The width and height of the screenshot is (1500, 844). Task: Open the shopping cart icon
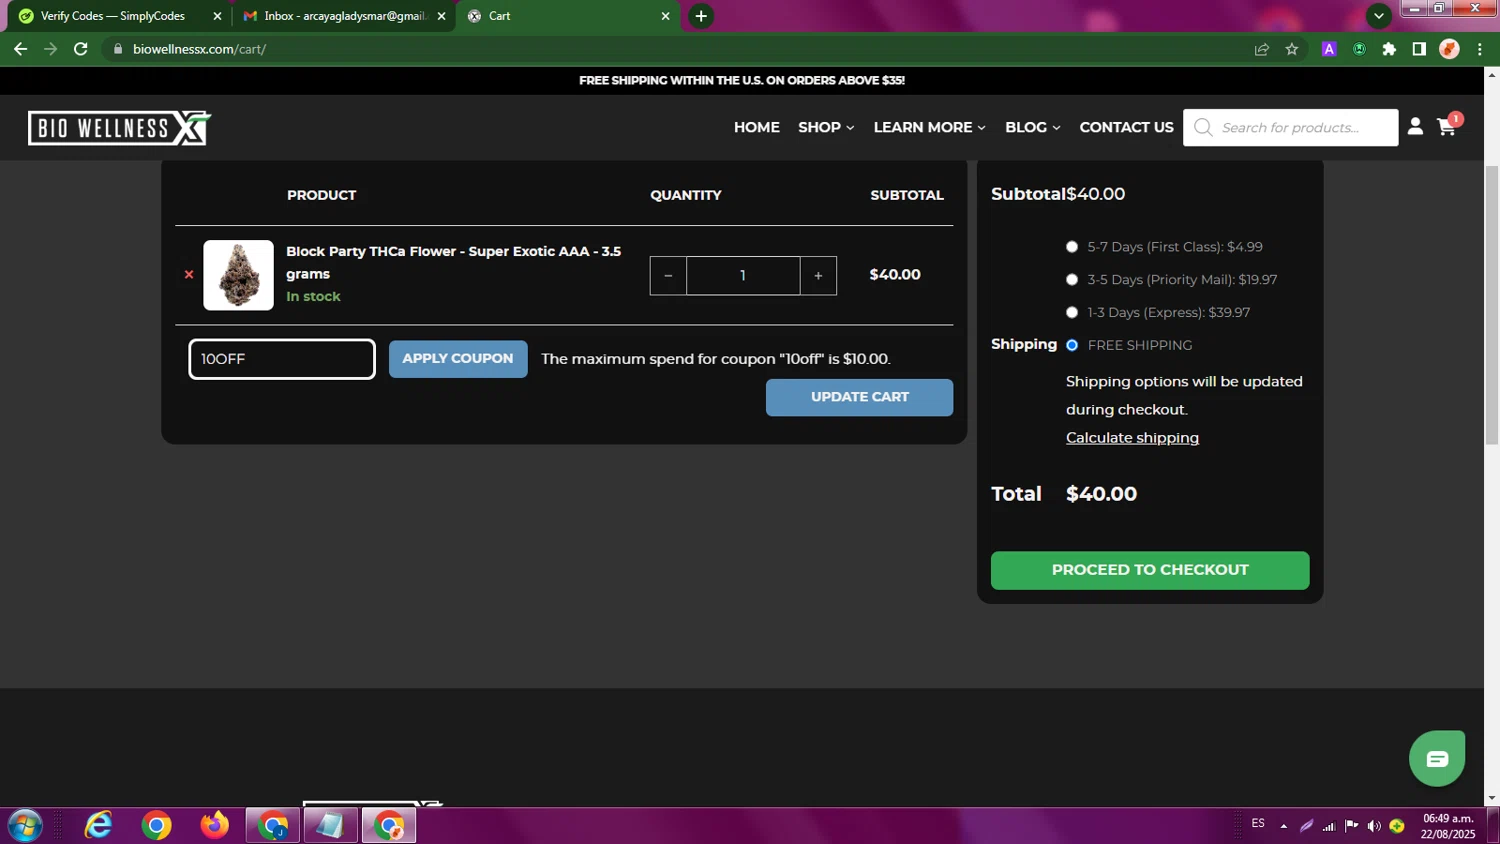1447,126
